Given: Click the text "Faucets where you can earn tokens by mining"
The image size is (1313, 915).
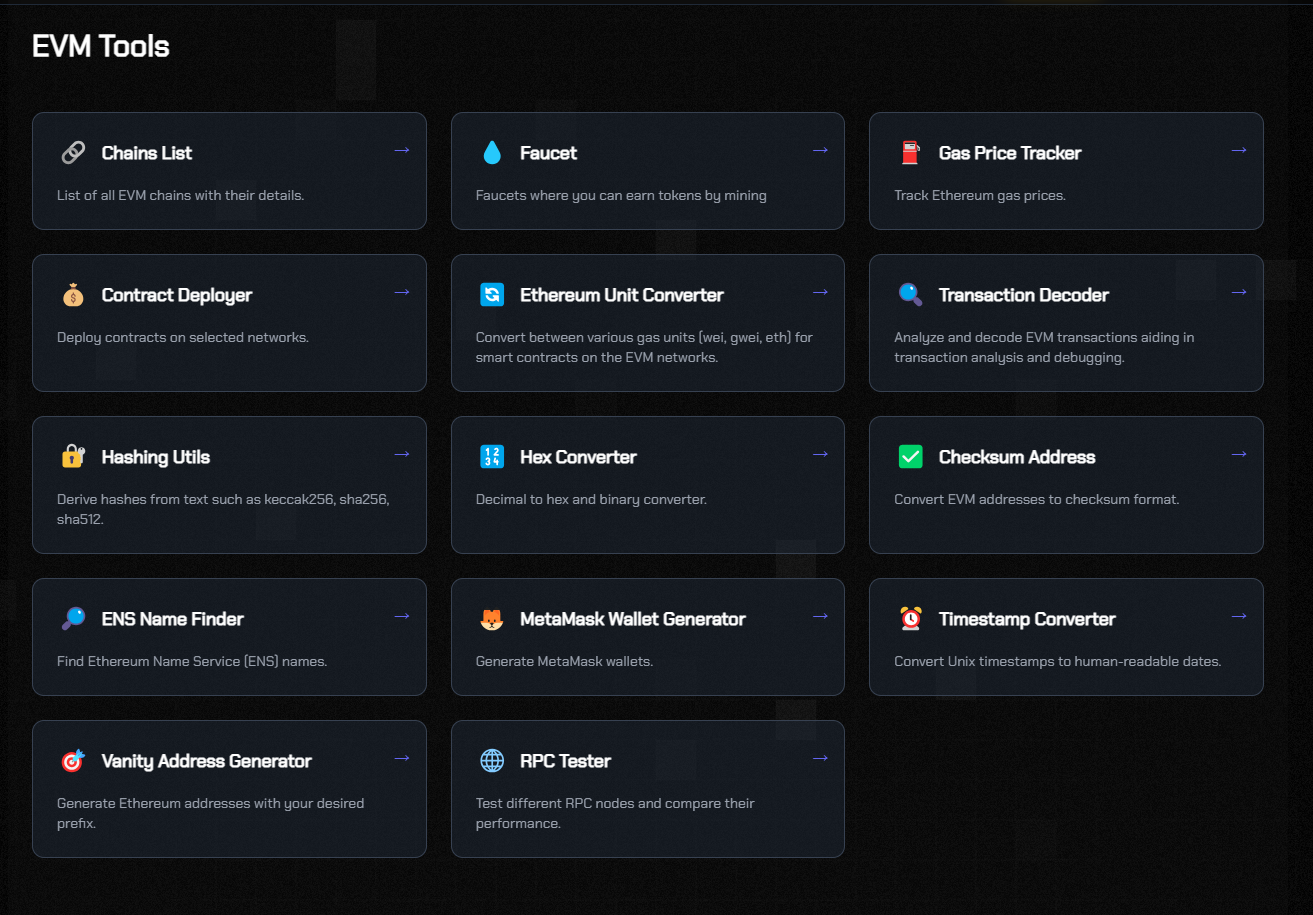Looking at the screenshot, I should 621,195.
